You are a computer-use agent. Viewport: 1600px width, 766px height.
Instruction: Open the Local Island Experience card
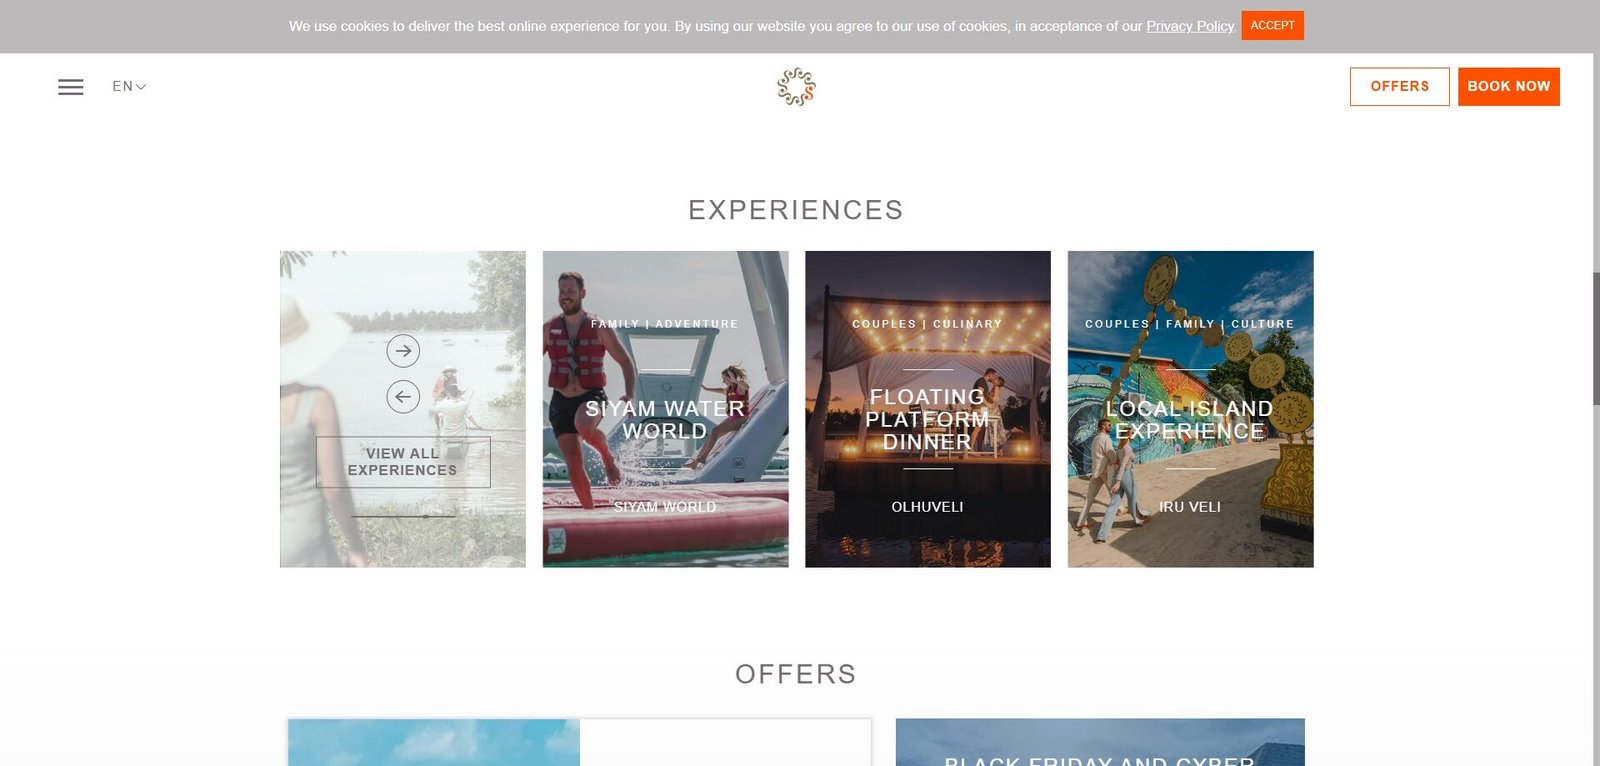point(1190,409)
